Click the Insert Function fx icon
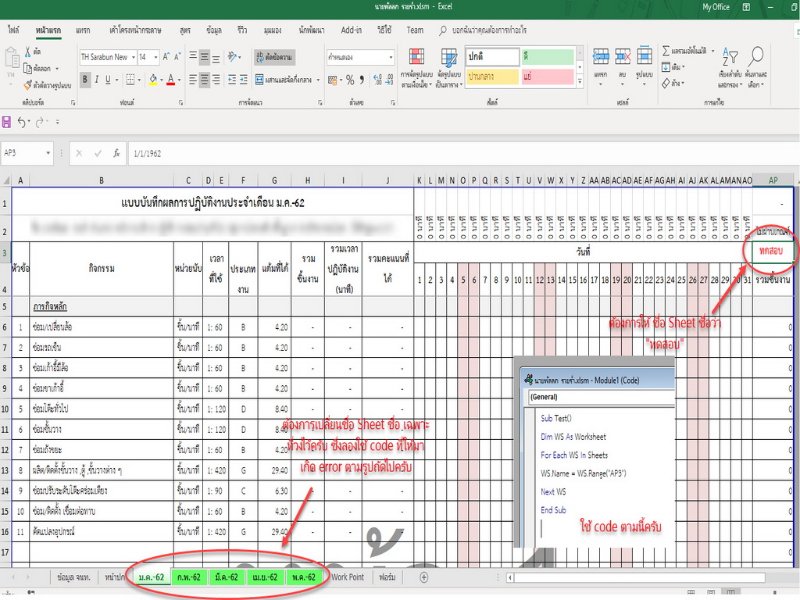Screen dimensions: 800x600 click(x=116, y=153)
